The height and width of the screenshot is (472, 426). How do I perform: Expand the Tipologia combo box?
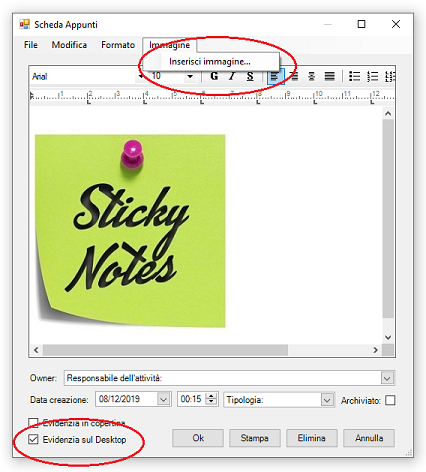pyautogui.click(x=327, y=400)
